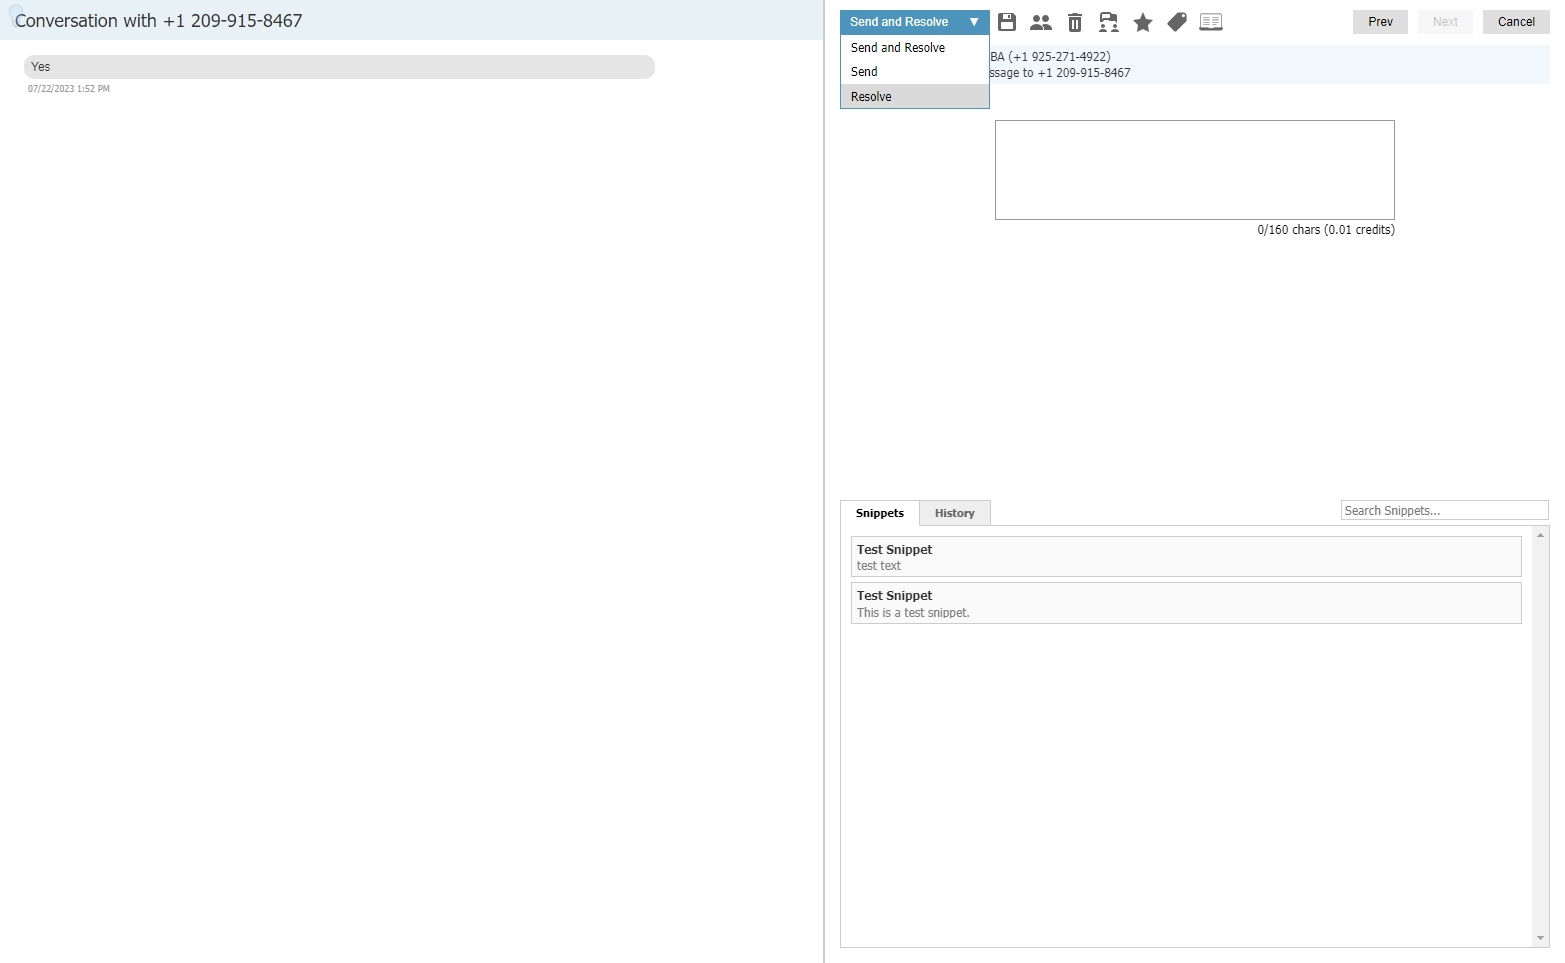Click the snippets scrollbar down arrow

point(1541,938)
